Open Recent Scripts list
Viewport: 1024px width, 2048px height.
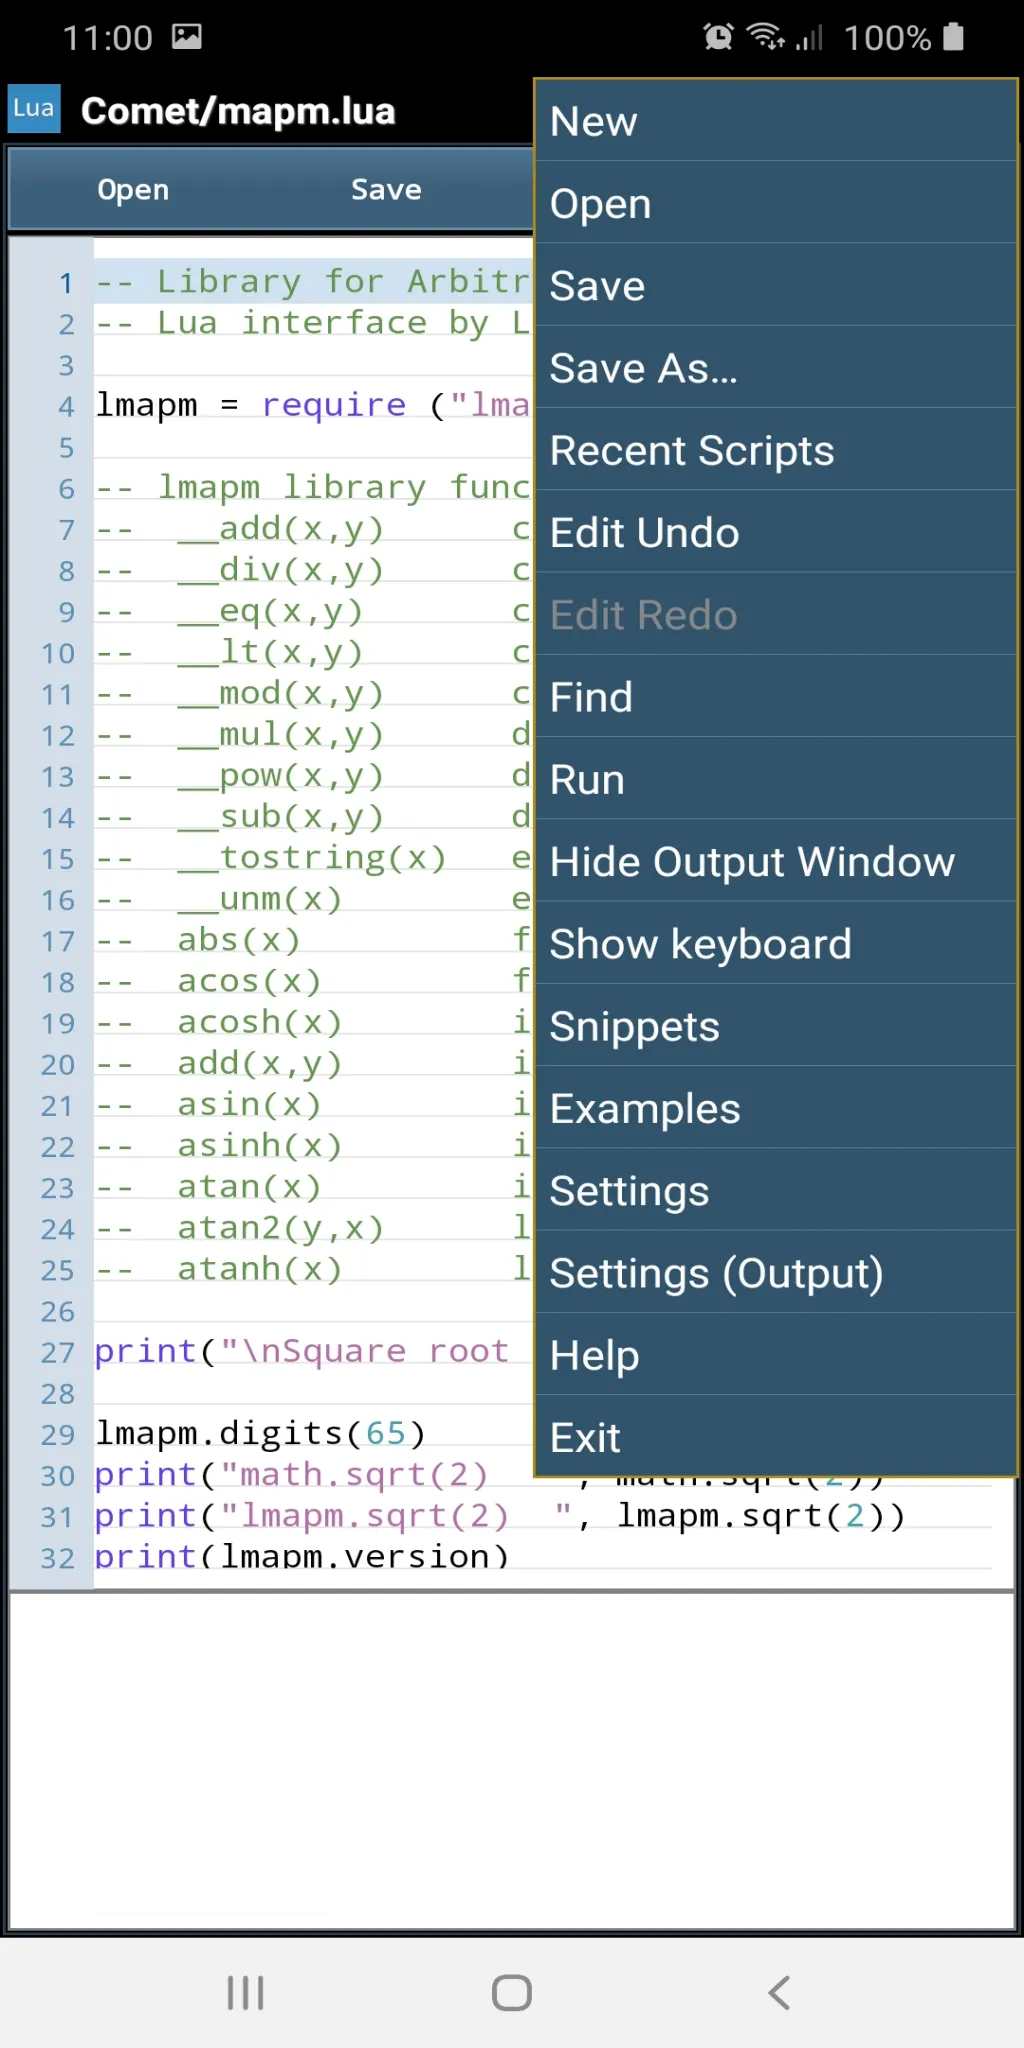point(776,450)
